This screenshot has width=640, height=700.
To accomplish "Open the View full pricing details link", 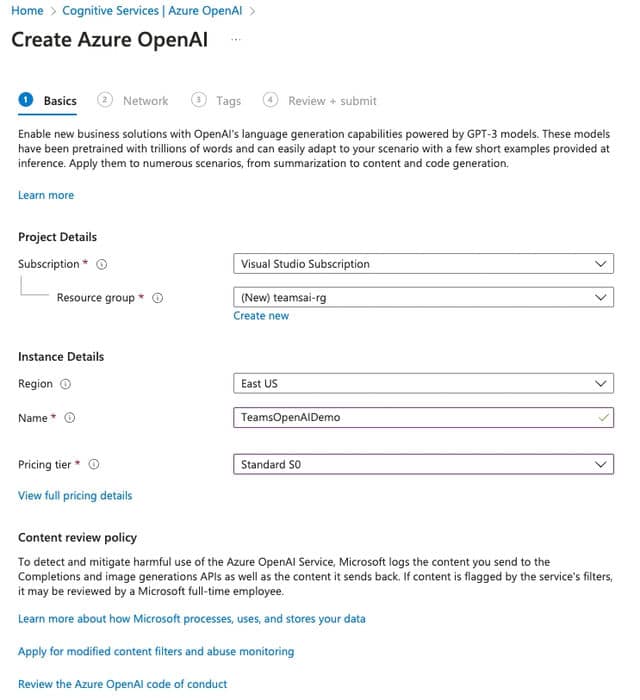I will click(75, 495).
